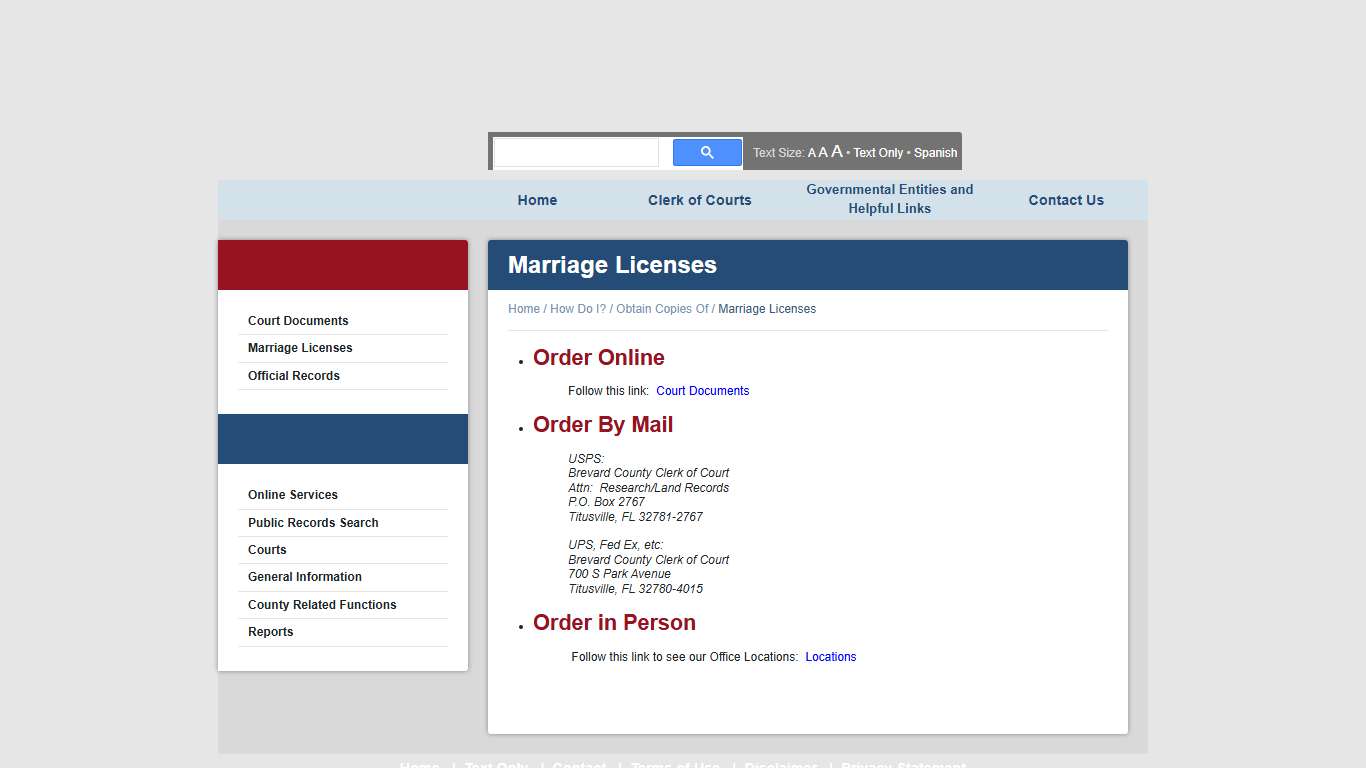This screenshot has height=768, width=1366.
Task: Open the Locations link under Order in Person
Action: (830, 656)
